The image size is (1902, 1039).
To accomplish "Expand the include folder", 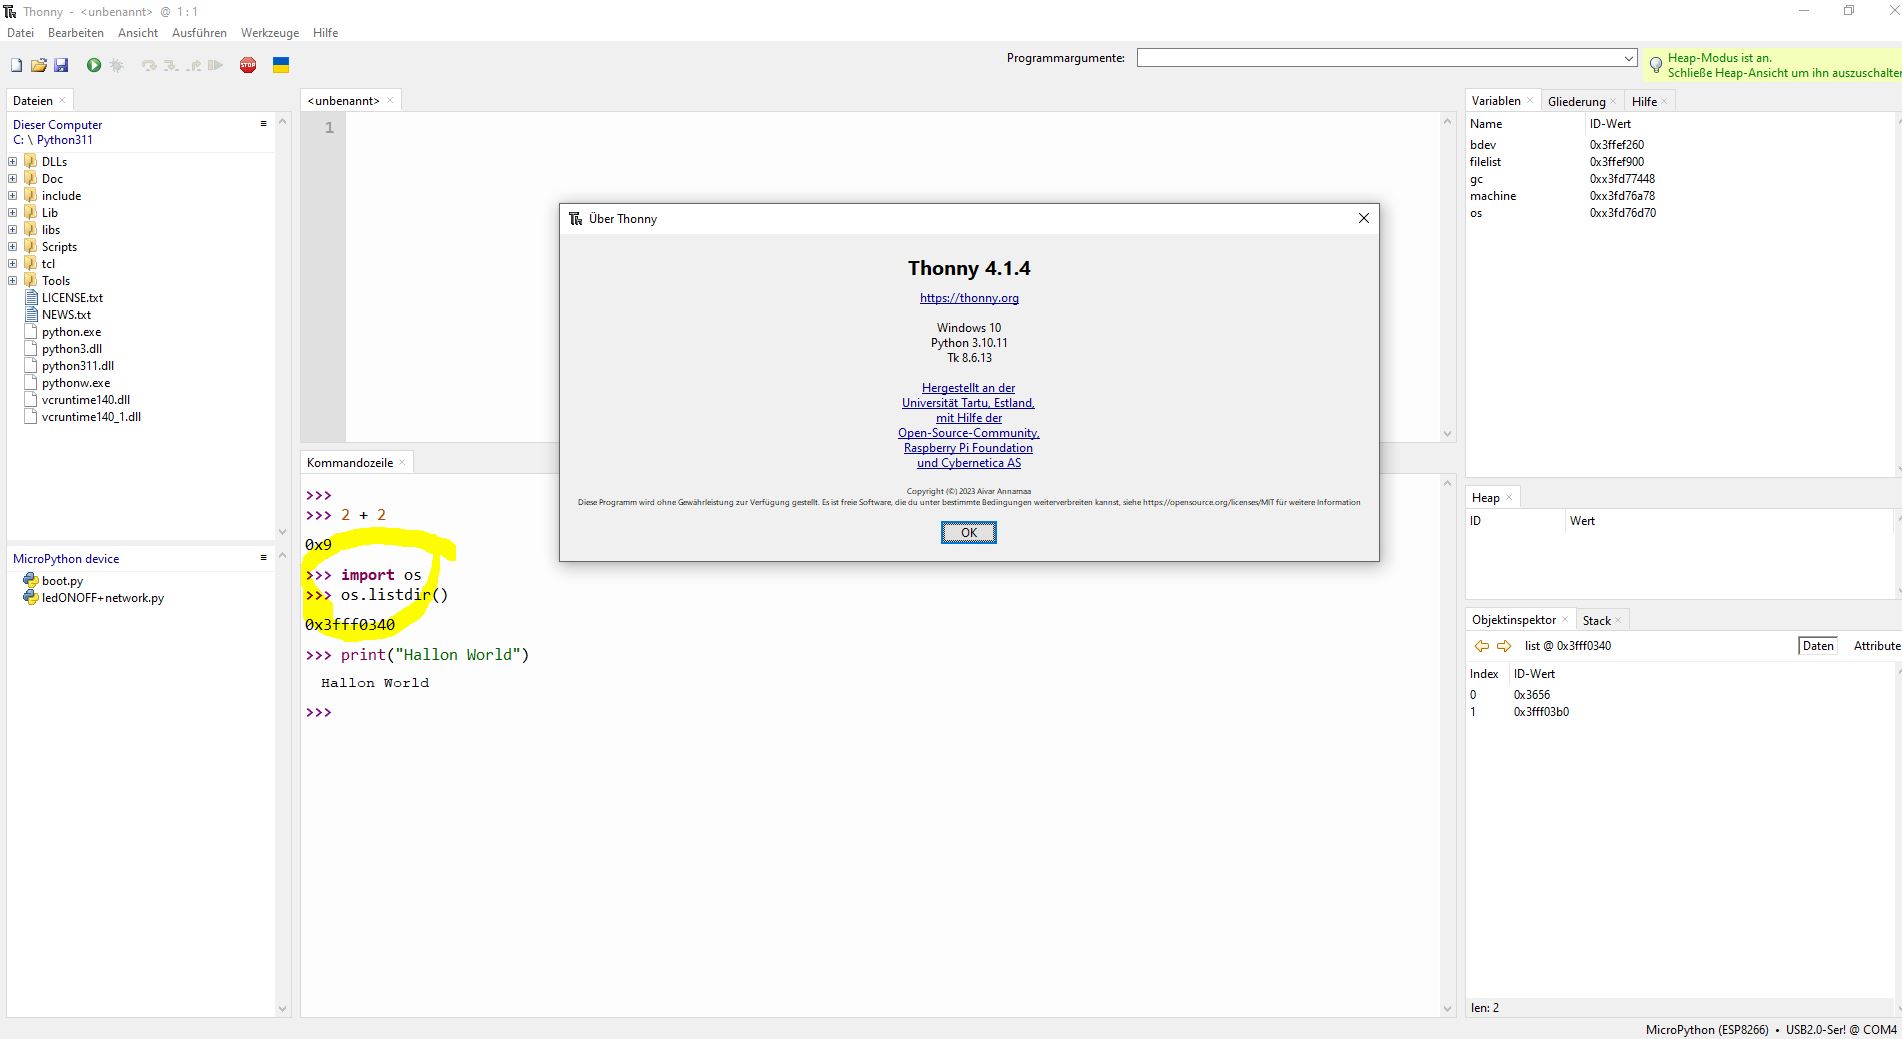I will 13,195.
